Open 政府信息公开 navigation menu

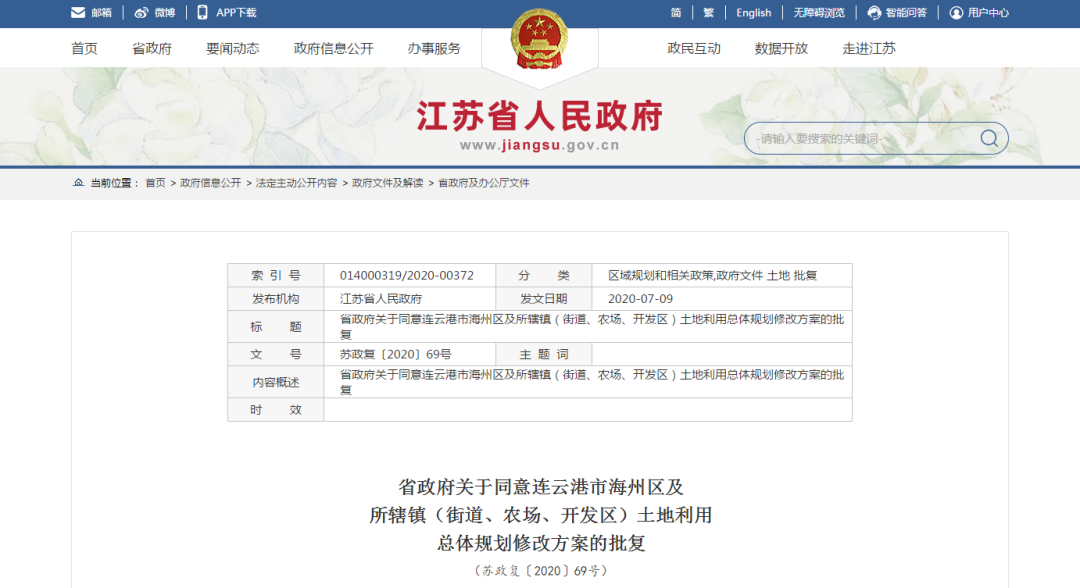click(x=333, y=48)
